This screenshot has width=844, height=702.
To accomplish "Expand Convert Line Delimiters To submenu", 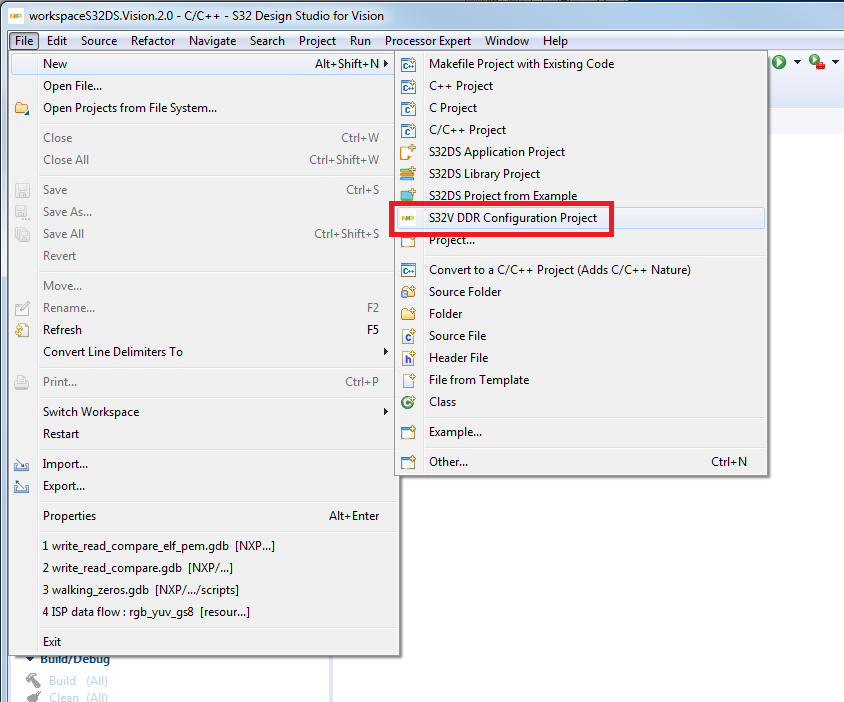I will coord(386,352).
